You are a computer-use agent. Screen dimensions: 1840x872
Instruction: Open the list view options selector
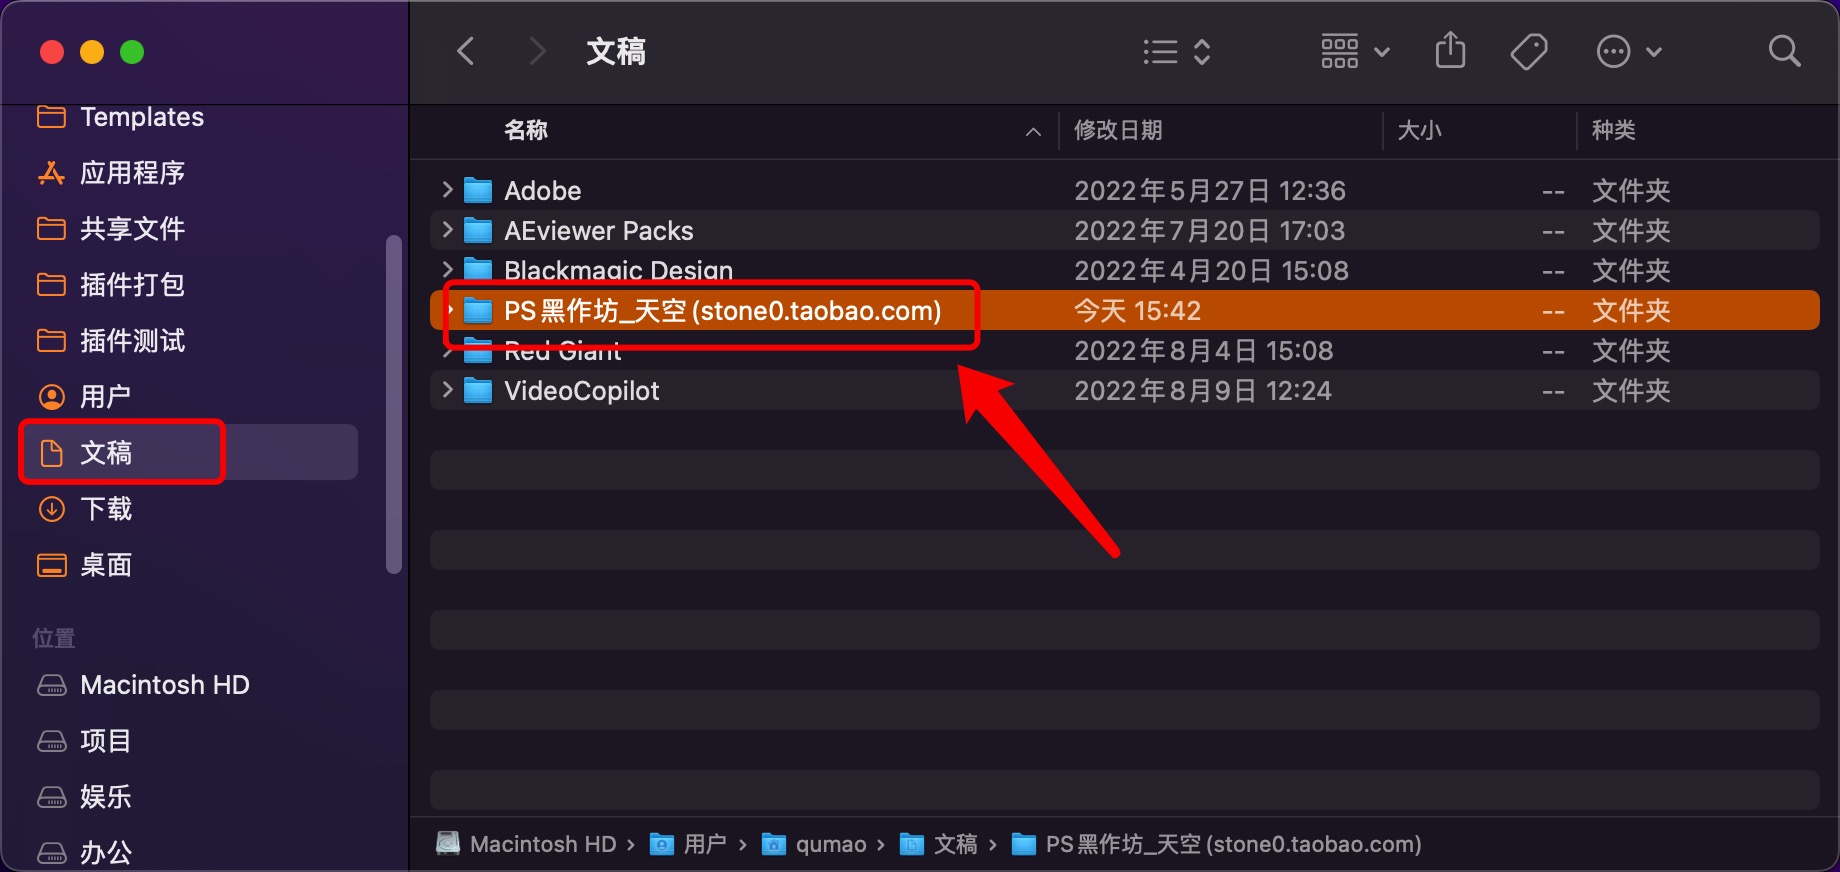pyautogui.click(x=1177, y=52)
